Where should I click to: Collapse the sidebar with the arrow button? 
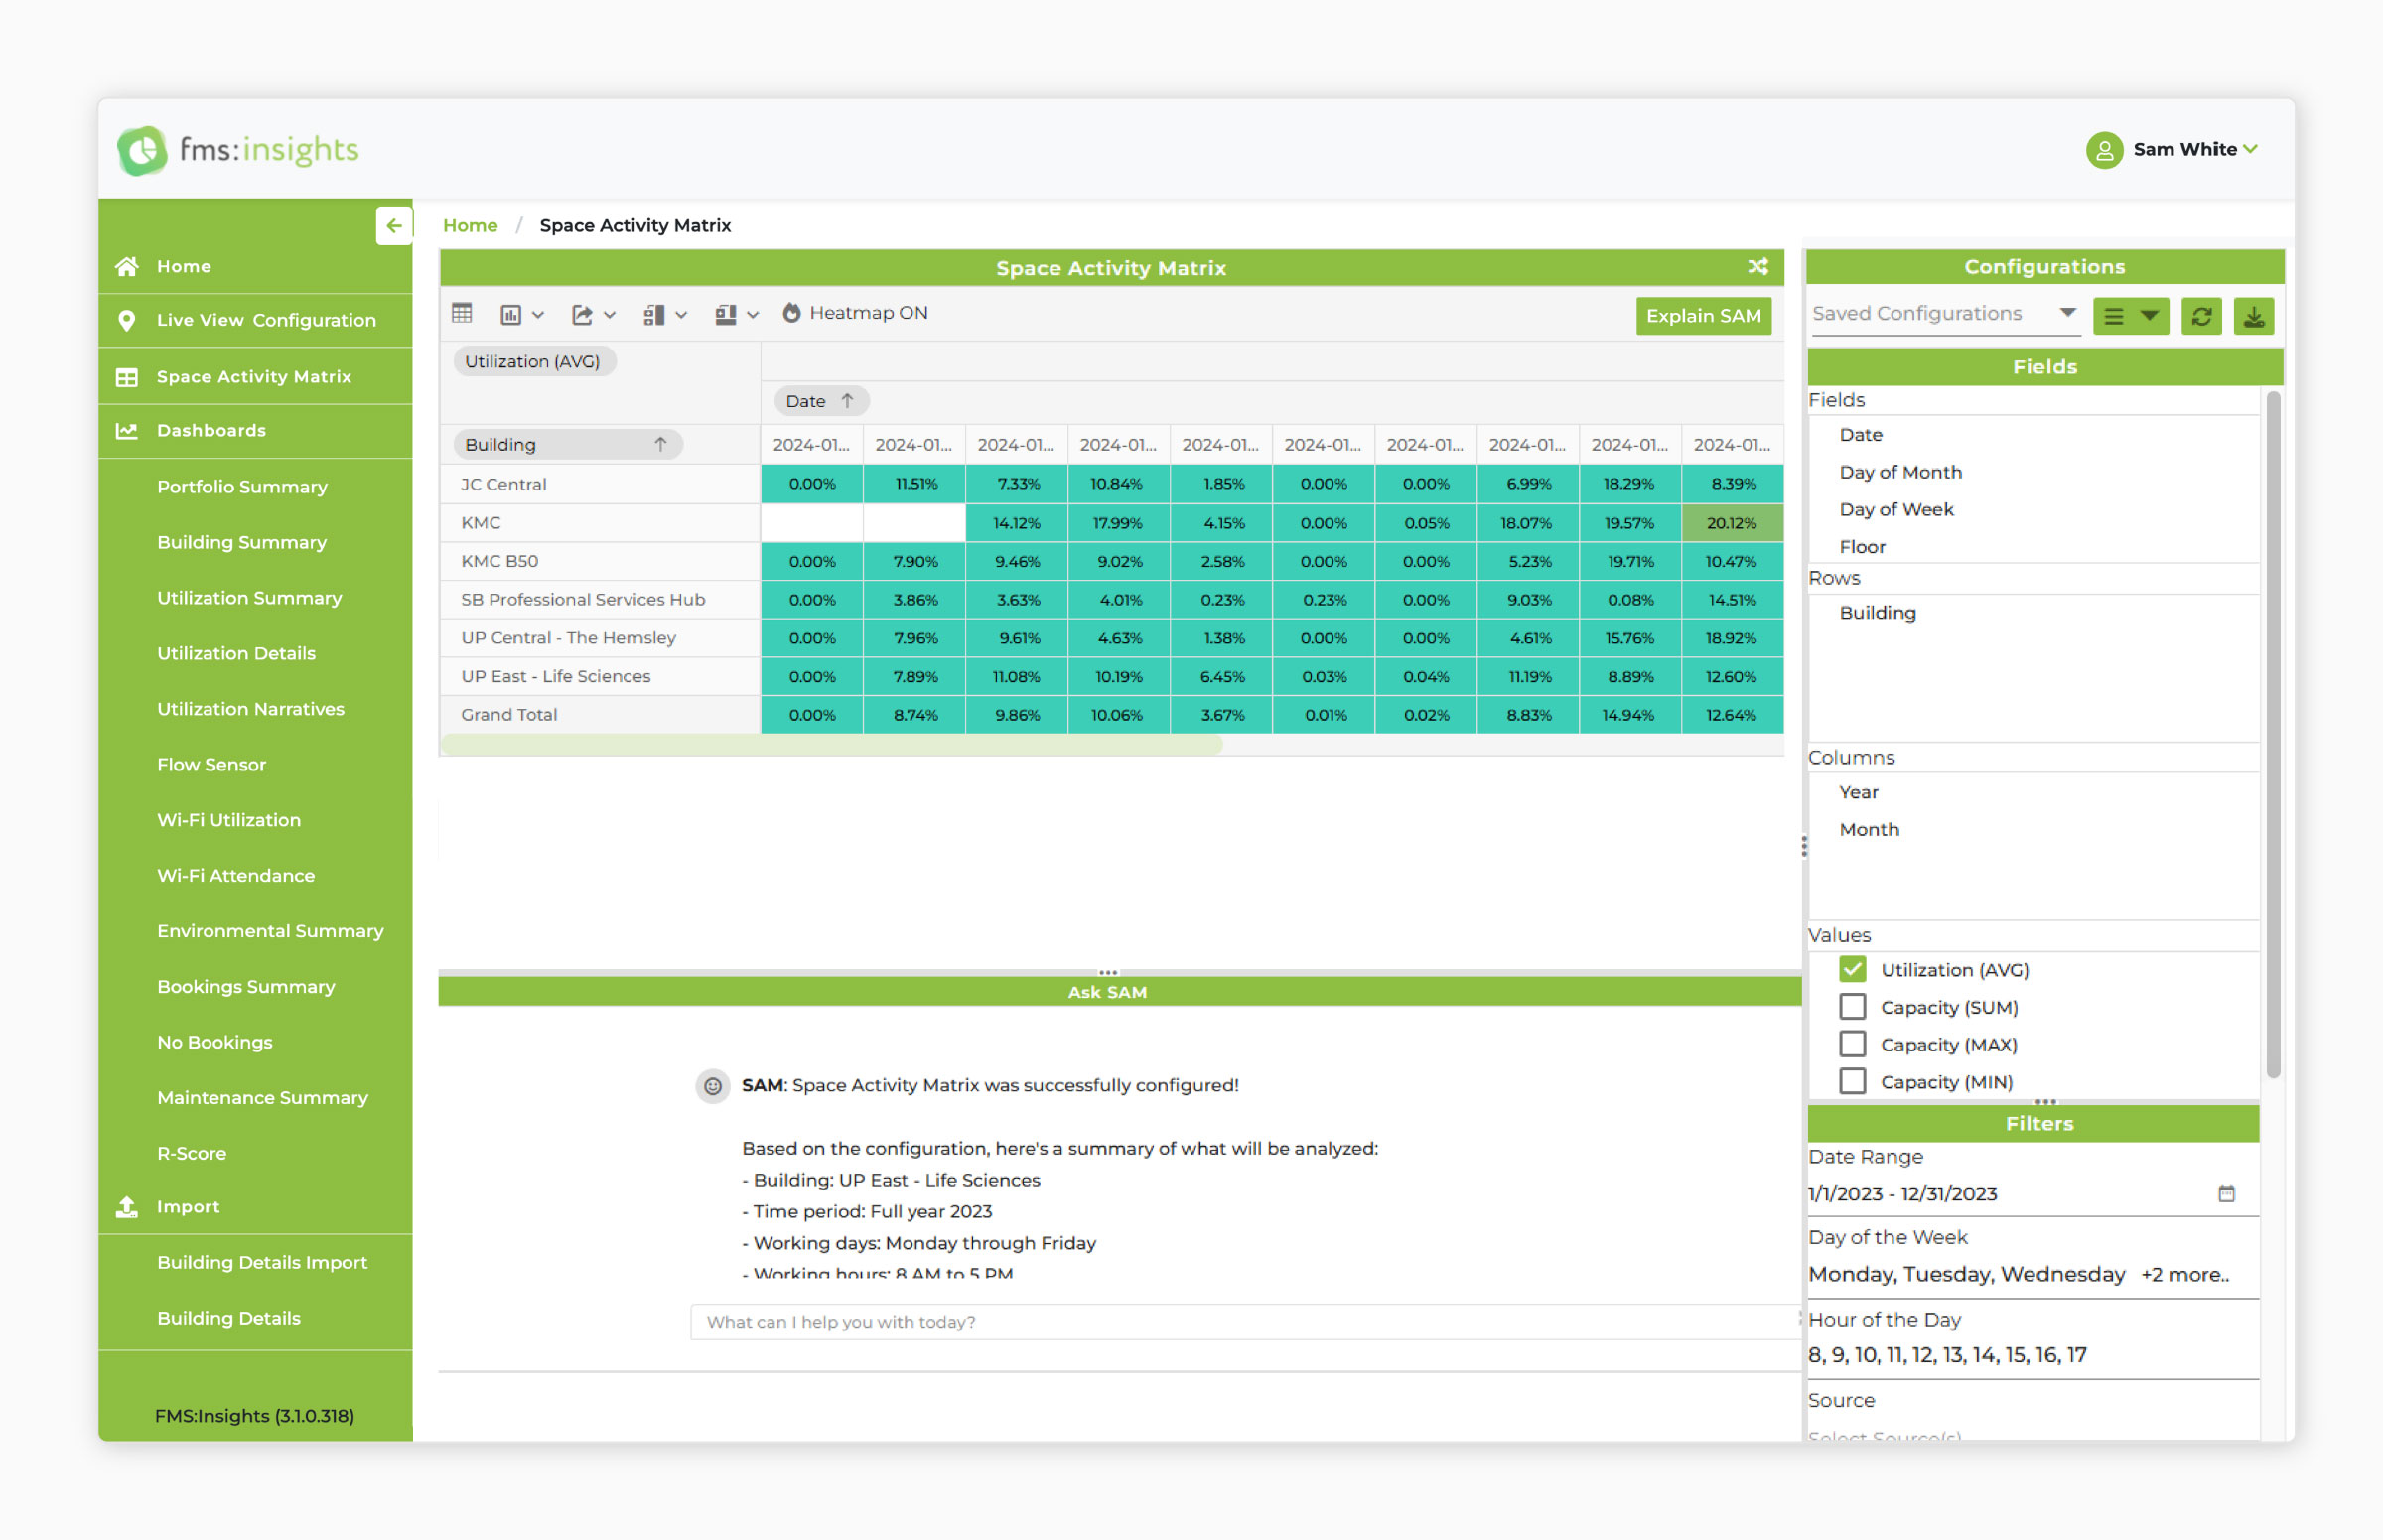tap(394, 226)
